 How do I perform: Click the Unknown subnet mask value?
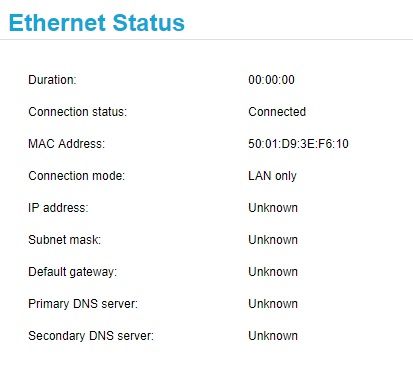pos(273,240)
